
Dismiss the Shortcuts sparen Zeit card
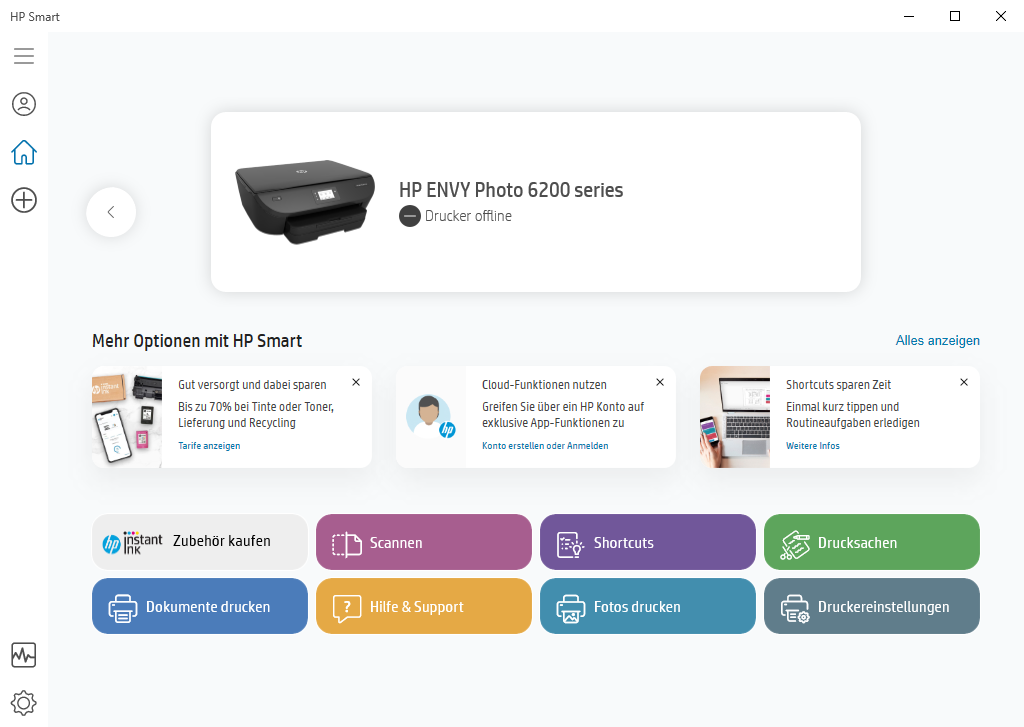point(964,382)
